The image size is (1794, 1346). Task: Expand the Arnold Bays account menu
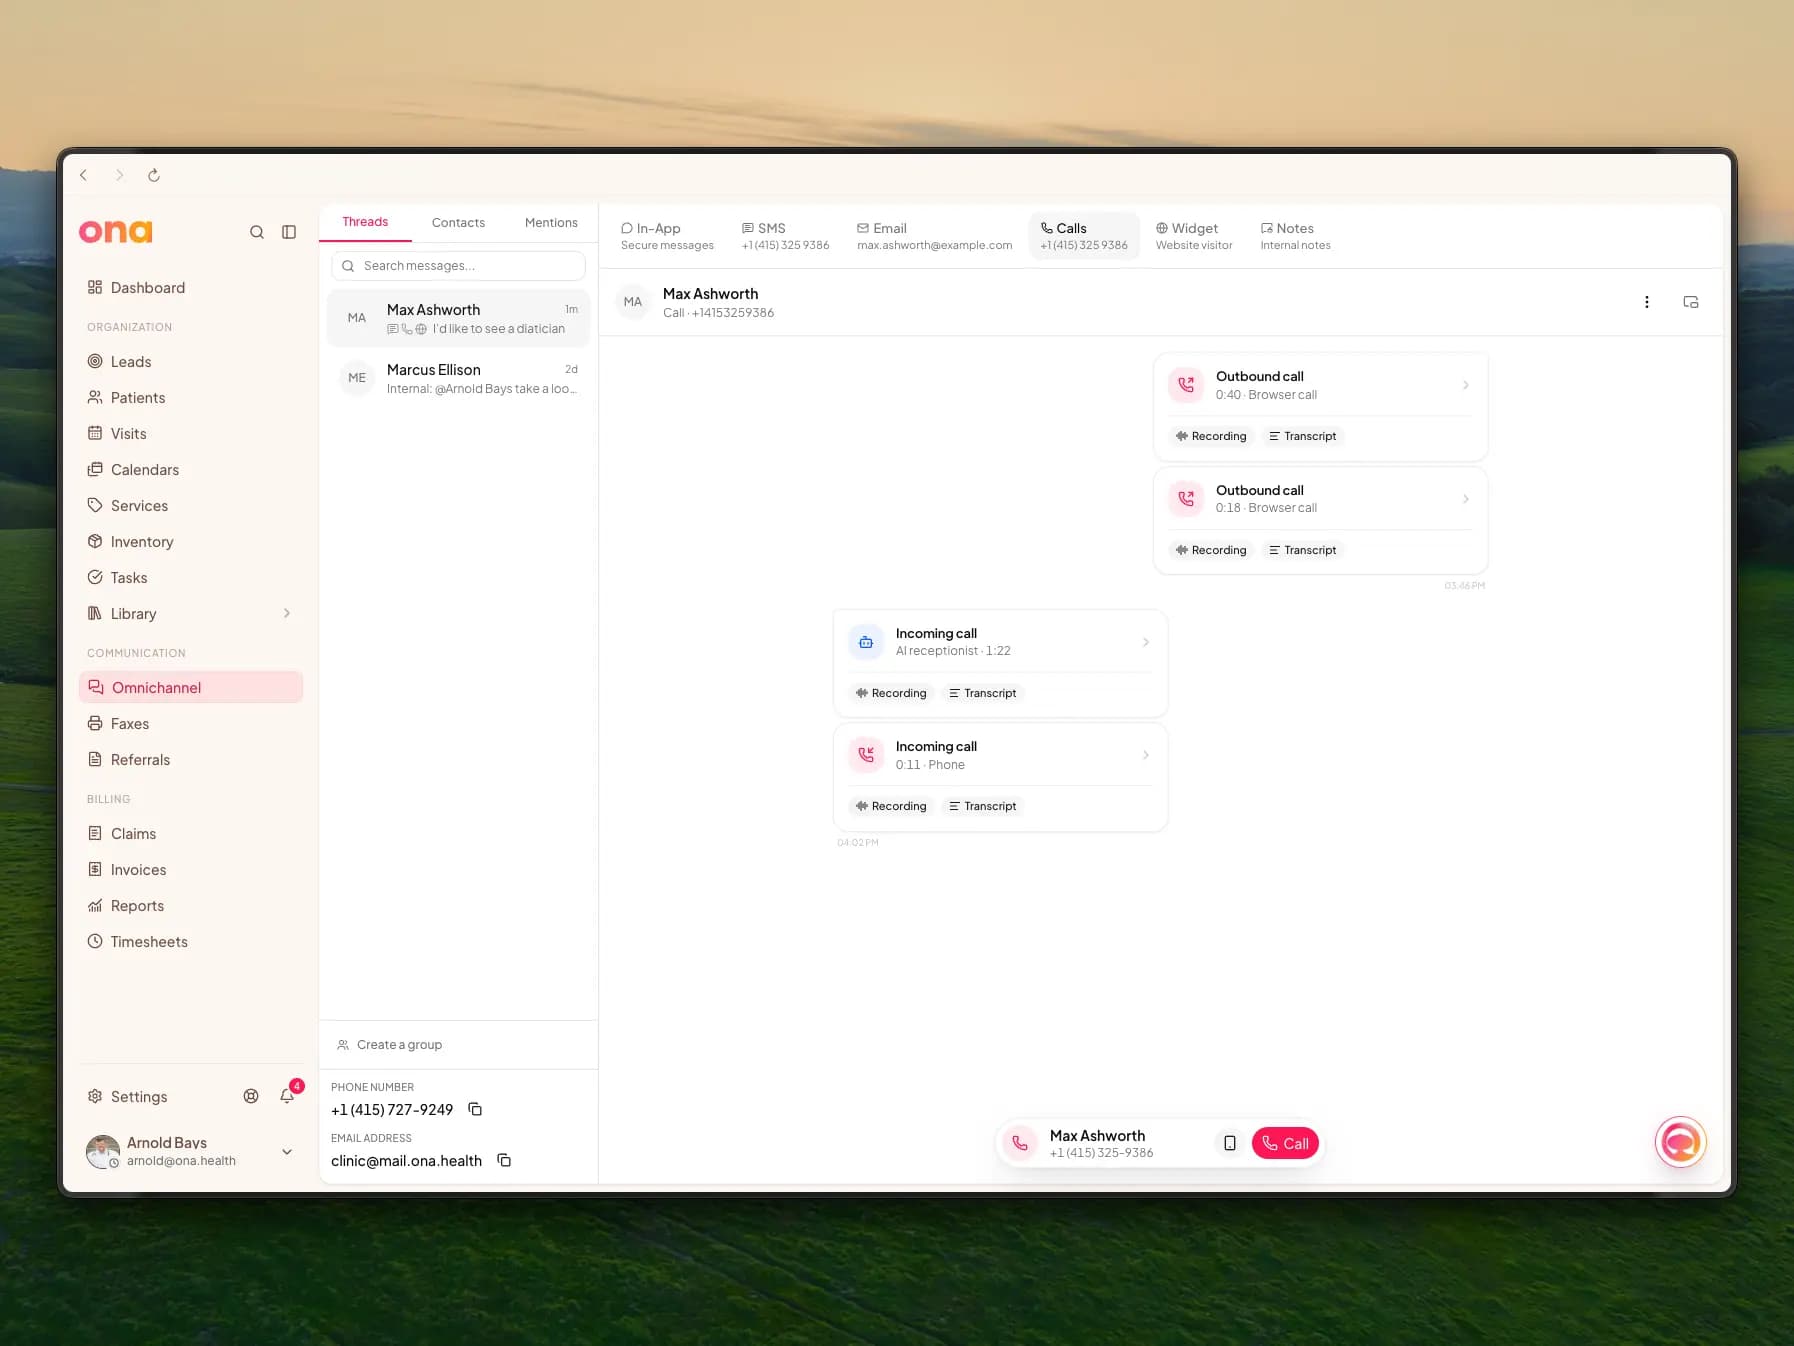[287, 1151]
